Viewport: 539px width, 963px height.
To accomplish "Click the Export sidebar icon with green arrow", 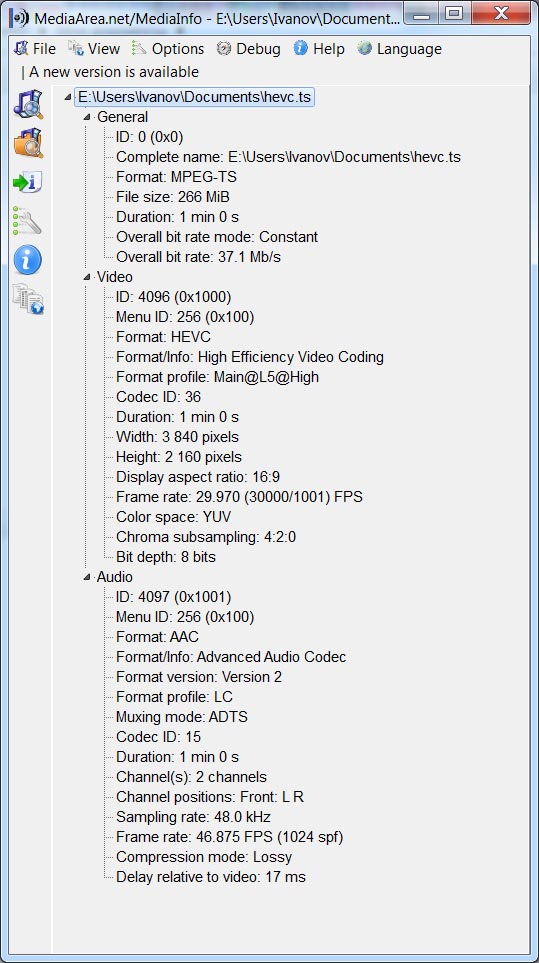I will click(x=28, y=182).
